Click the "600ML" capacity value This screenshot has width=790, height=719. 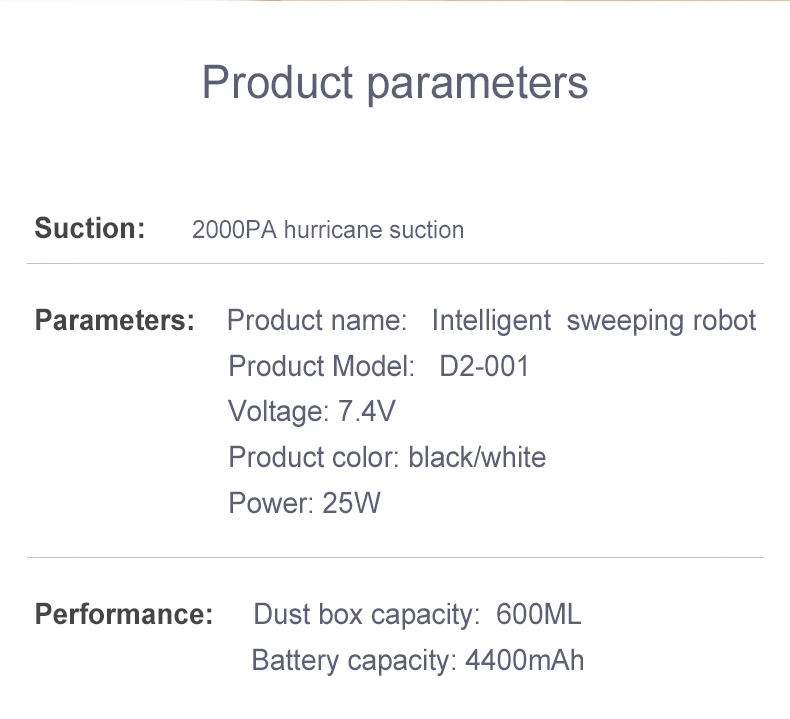click(x=538, y=614)
